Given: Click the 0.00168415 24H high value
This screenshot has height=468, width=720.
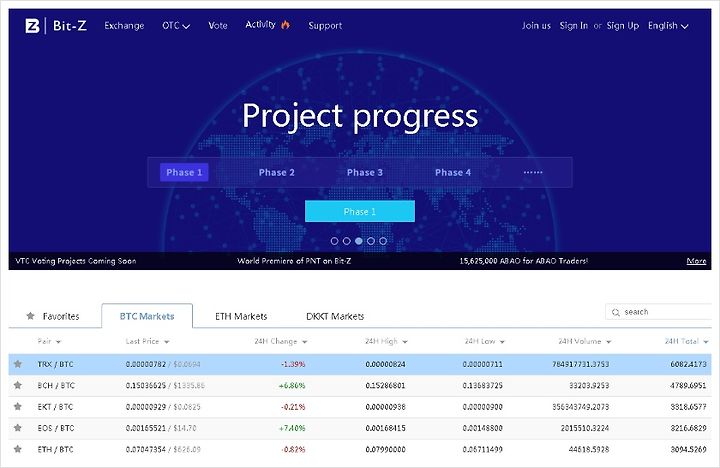Looking at the screenshot, I should pyautogui.click(x=385, y=428).
